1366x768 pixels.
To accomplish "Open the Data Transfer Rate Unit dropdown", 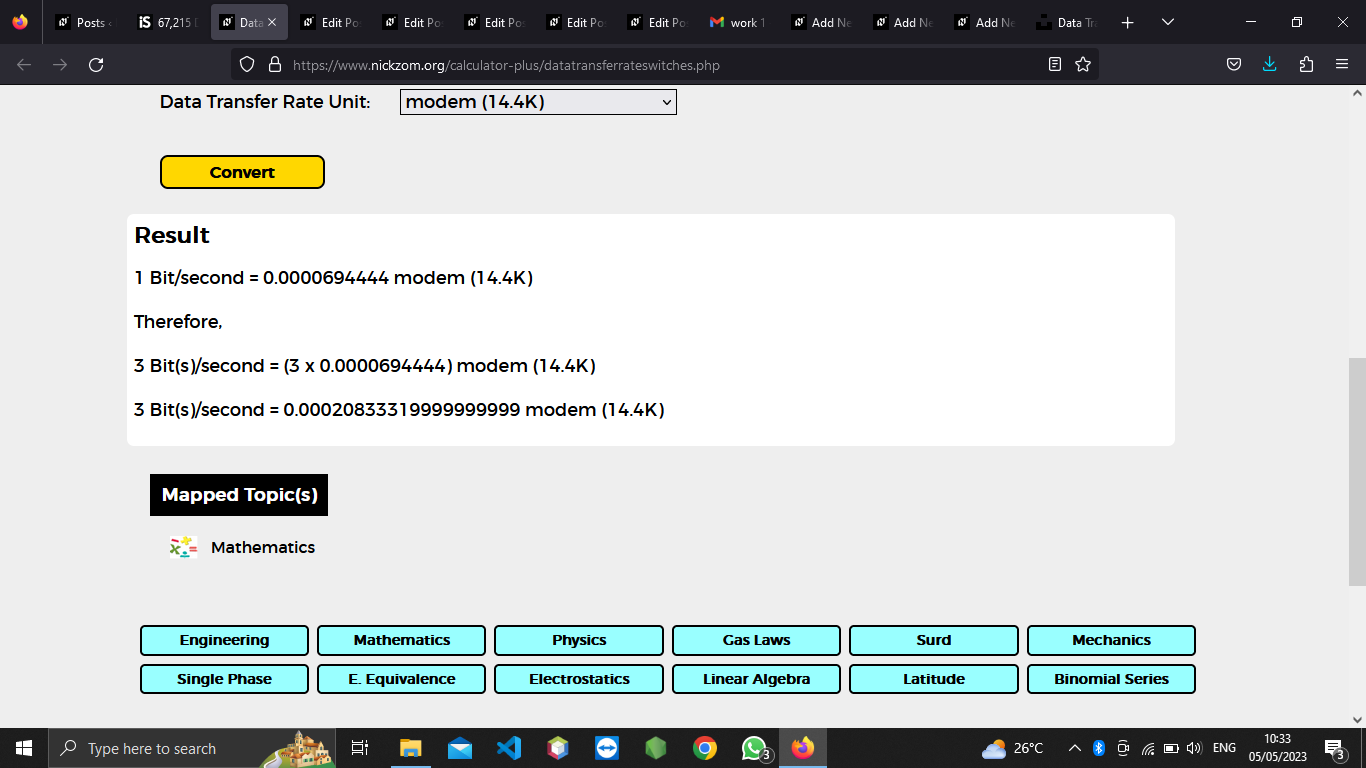I will [538, 102].
